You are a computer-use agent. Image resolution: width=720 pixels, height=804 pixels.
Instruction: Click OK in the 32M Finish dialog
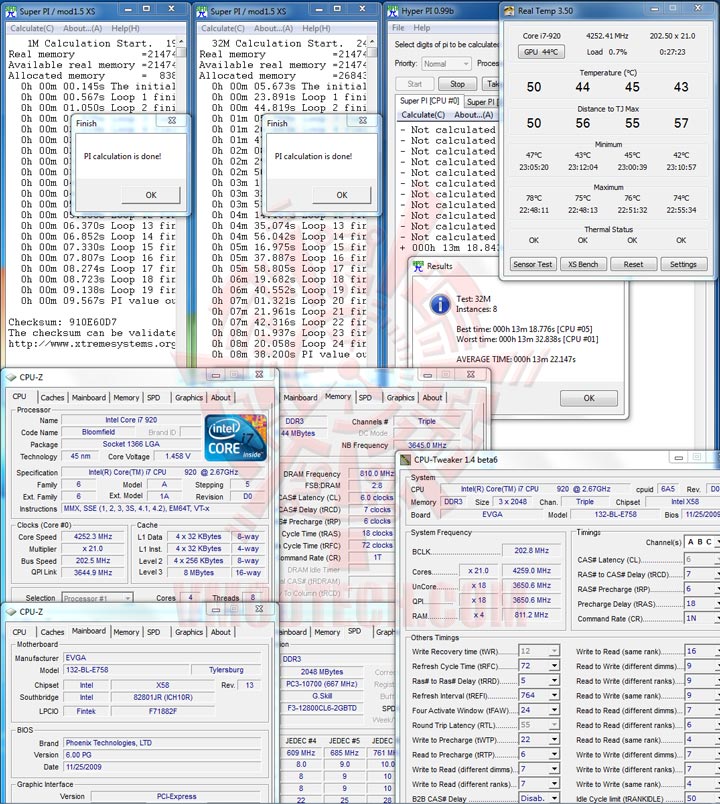tap(342, 195)
